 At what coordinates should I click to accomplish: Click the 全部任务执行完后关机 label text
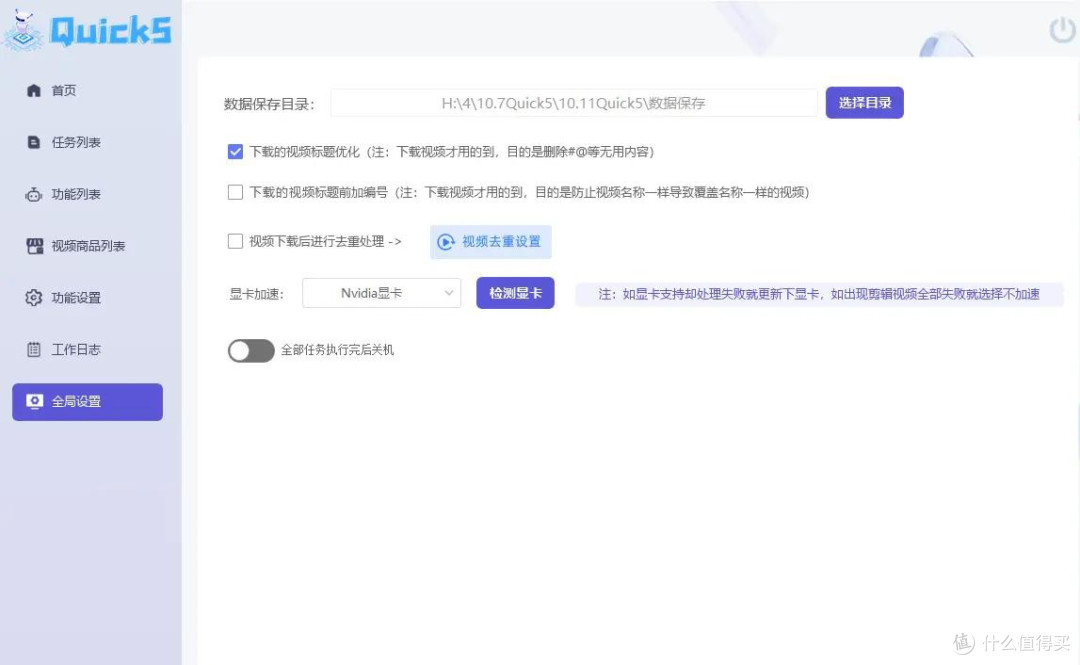[338, 350]
